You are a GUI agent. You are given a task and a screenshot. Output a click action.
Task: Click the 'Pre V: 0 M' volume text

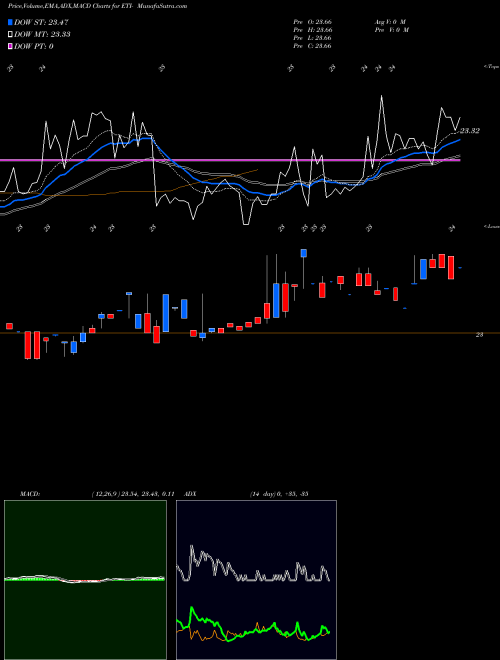tap(391, 30)
